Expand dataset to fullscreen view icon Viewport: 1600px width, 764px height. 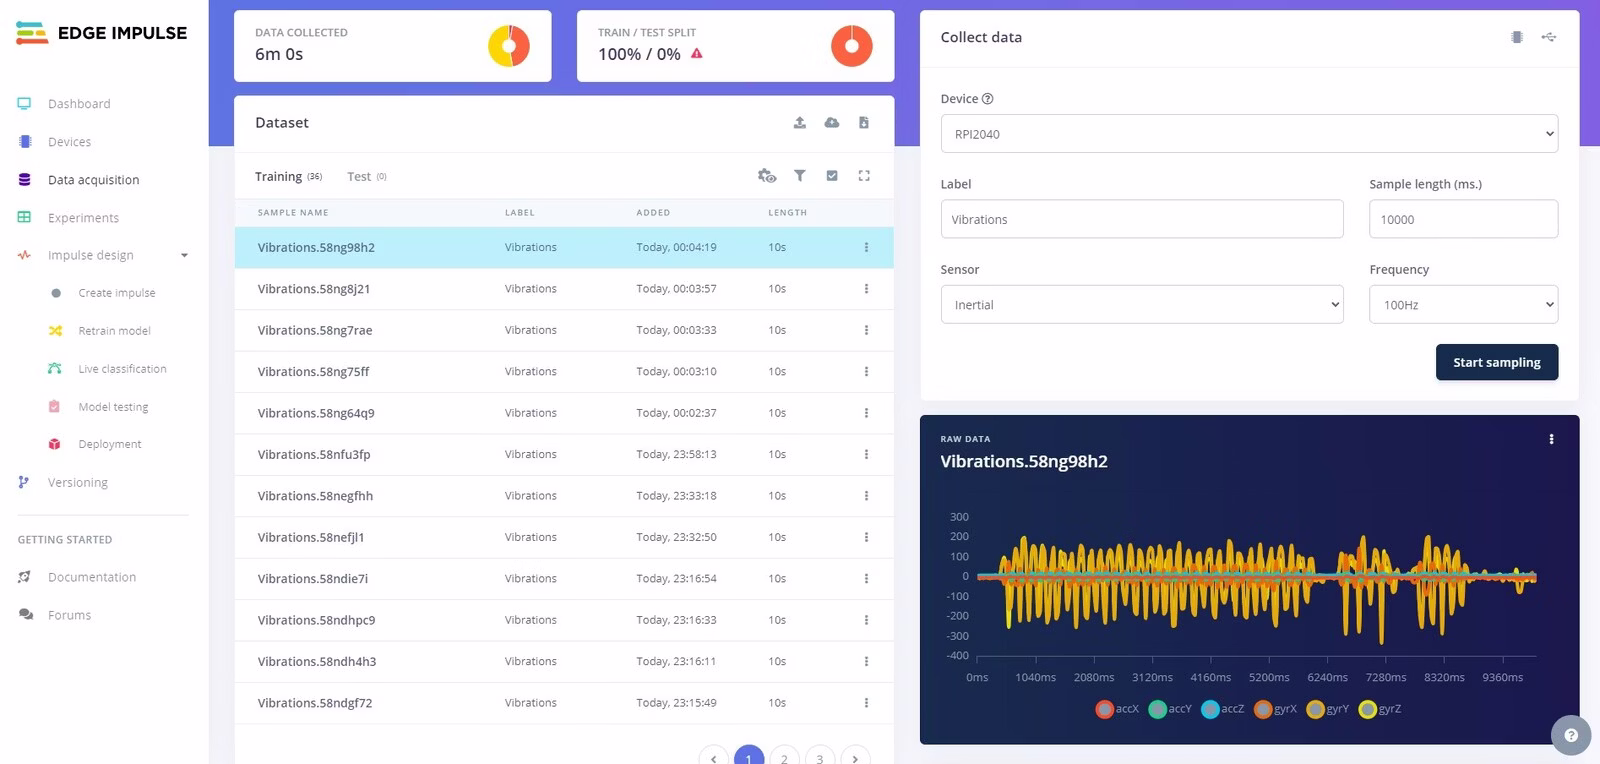[x=864, y=175]
